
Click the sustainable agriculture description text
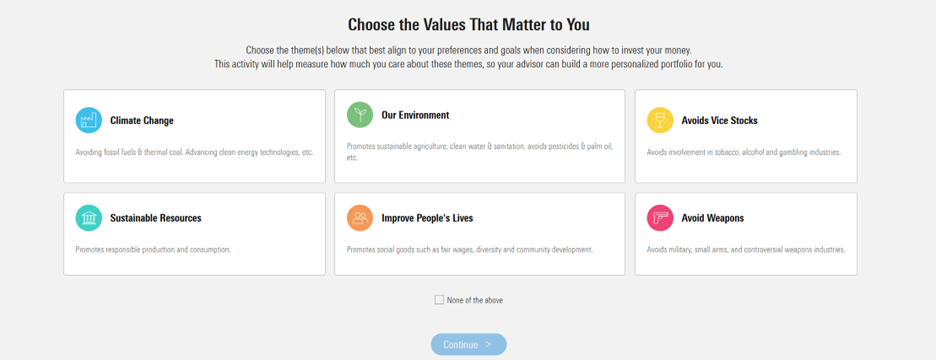click(480, 152)
